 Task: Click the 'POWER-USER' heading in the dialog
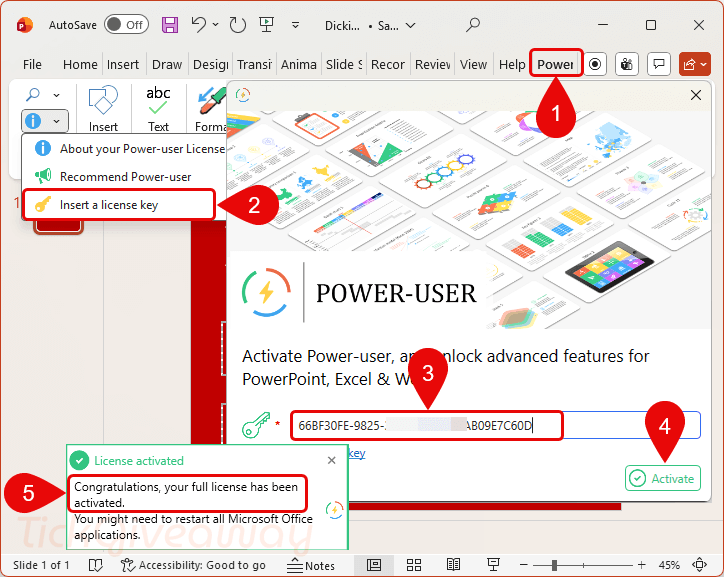396,293
